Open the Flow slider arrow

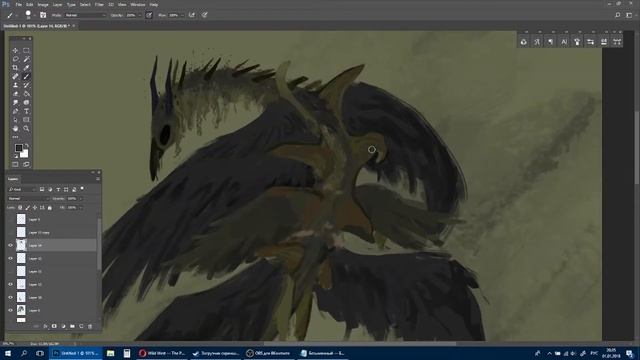click(x=182, y=15)
